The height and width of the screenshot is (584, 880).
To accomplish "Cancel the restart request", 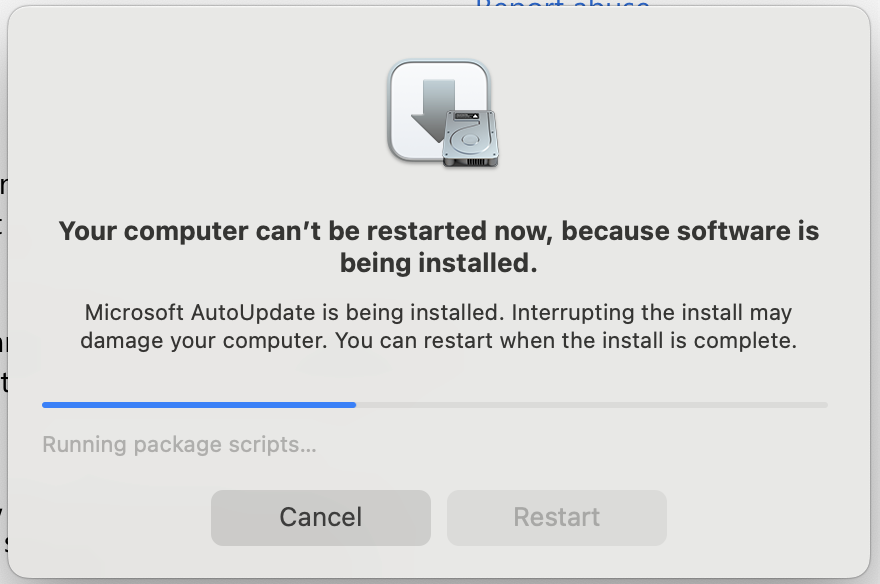I will (320, 517).
